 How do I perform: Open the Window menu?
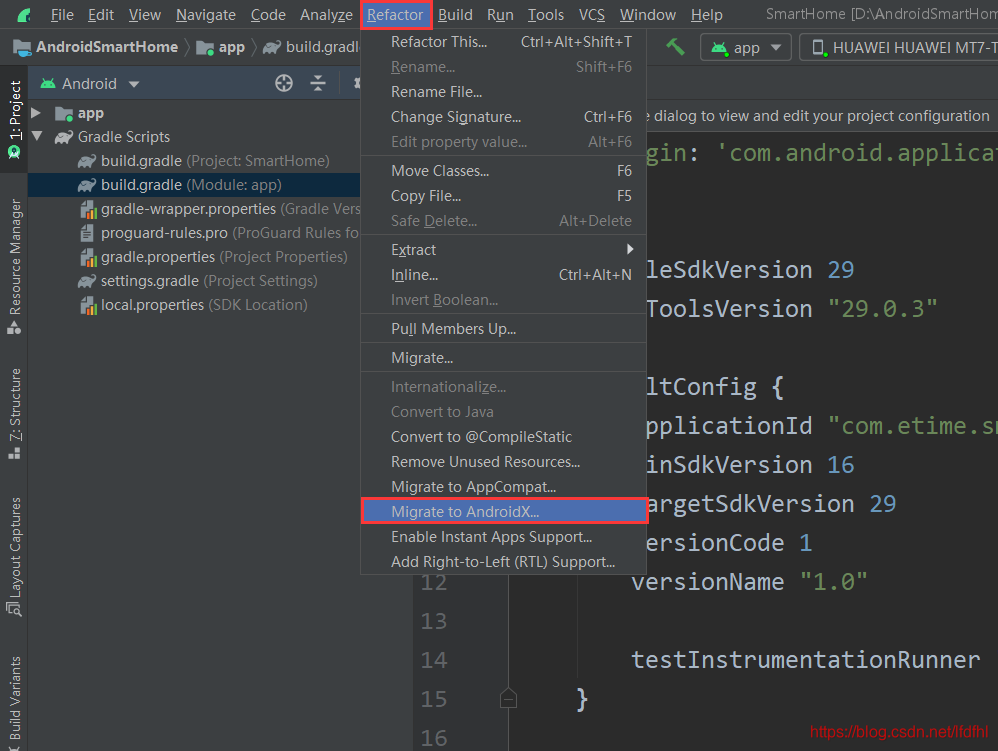[647, 15]
